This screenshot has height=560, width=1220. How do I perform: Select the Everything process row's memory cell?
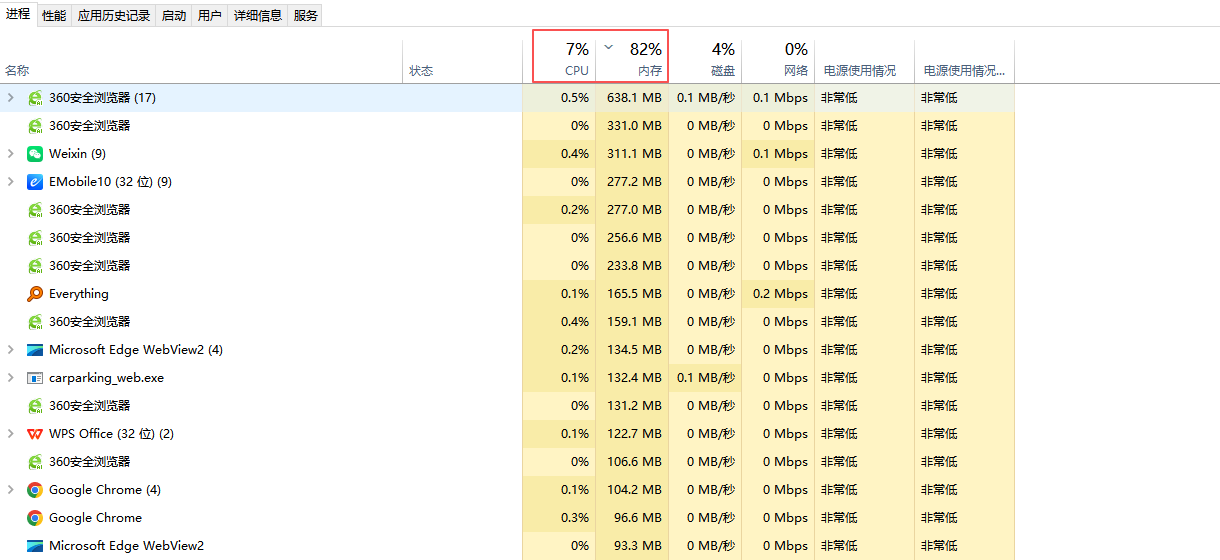tap(632, 294)
